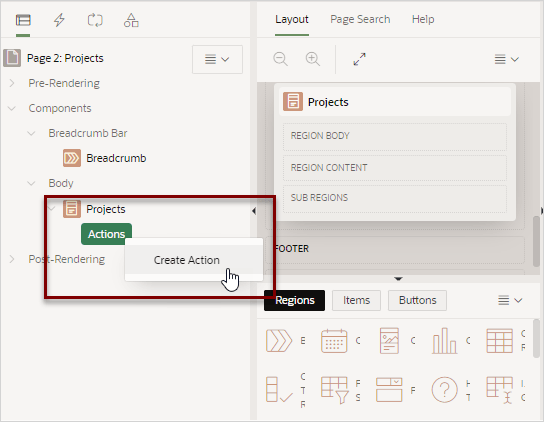Pick the Breadcrumb region from gallery
Screen dimensions: 544x422
point(279,341)
